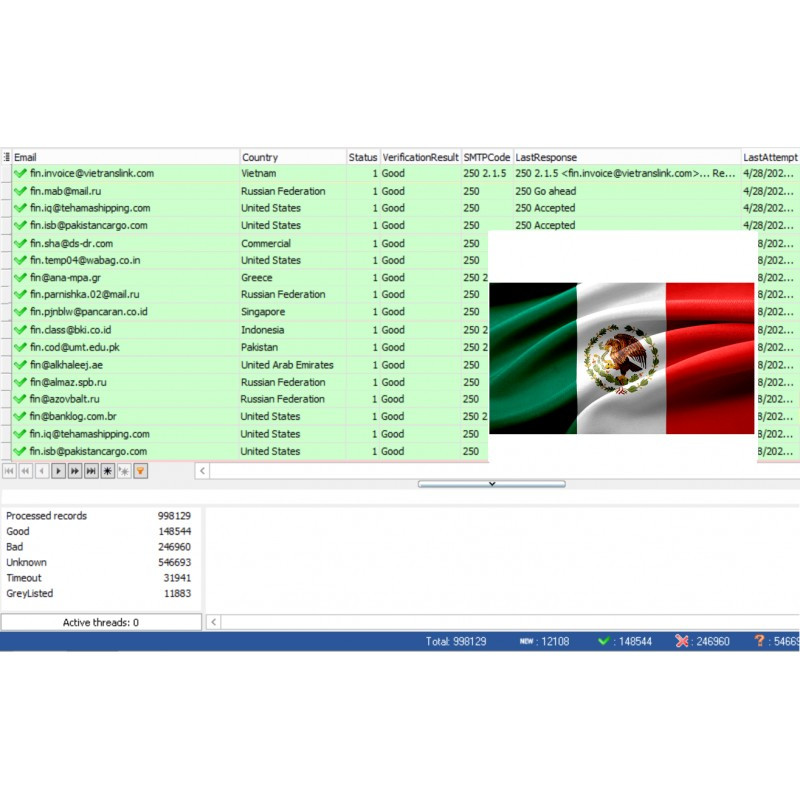Open the grid column chooser icon

tap(6, 157)
